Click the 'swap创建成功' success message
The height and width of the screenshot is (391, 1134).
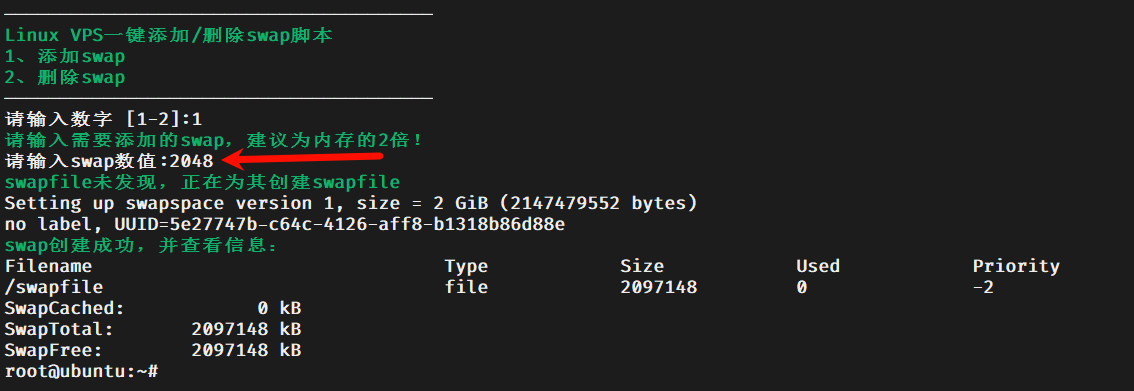coord(141,245)
